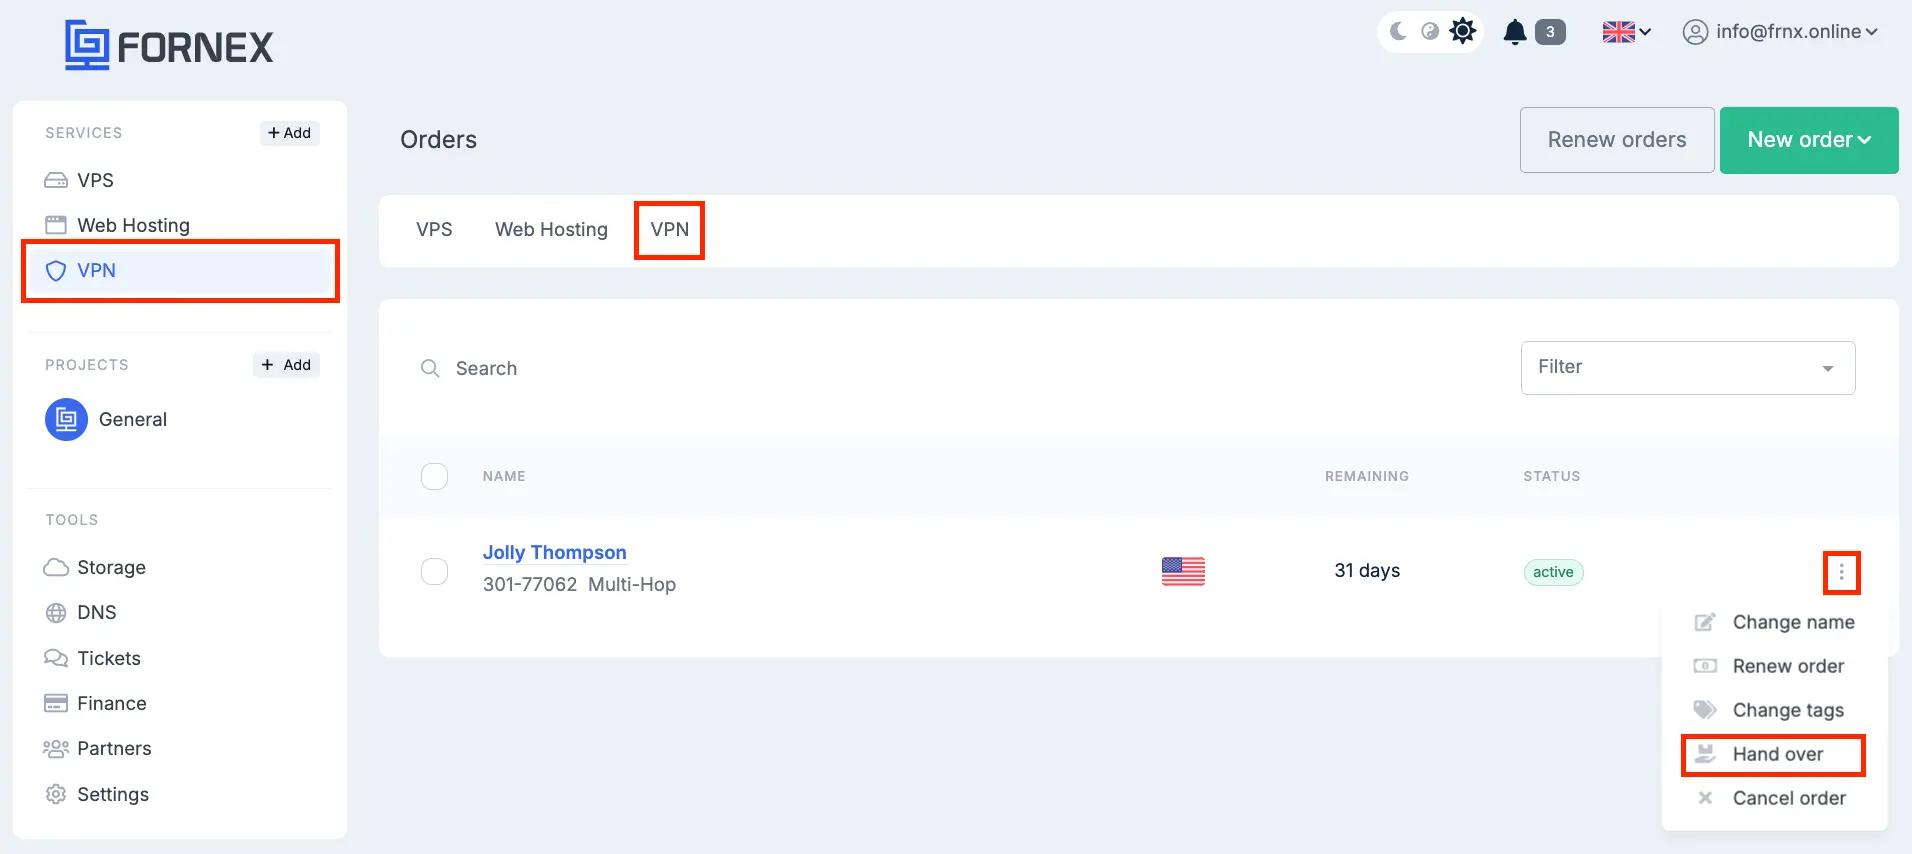Select the auto theme icon
The image size is (1912, 854).
(1430, 31)
